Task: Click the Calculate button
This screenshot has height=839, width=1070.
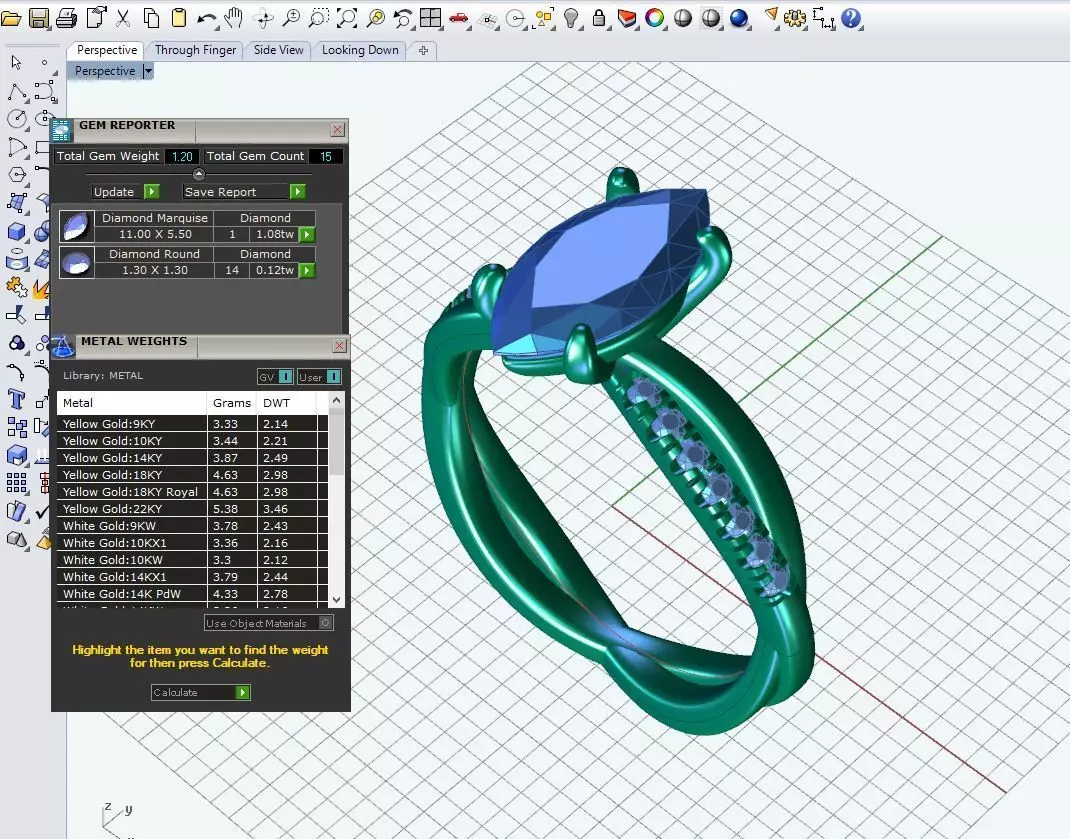Action: [x=200, y=692]
